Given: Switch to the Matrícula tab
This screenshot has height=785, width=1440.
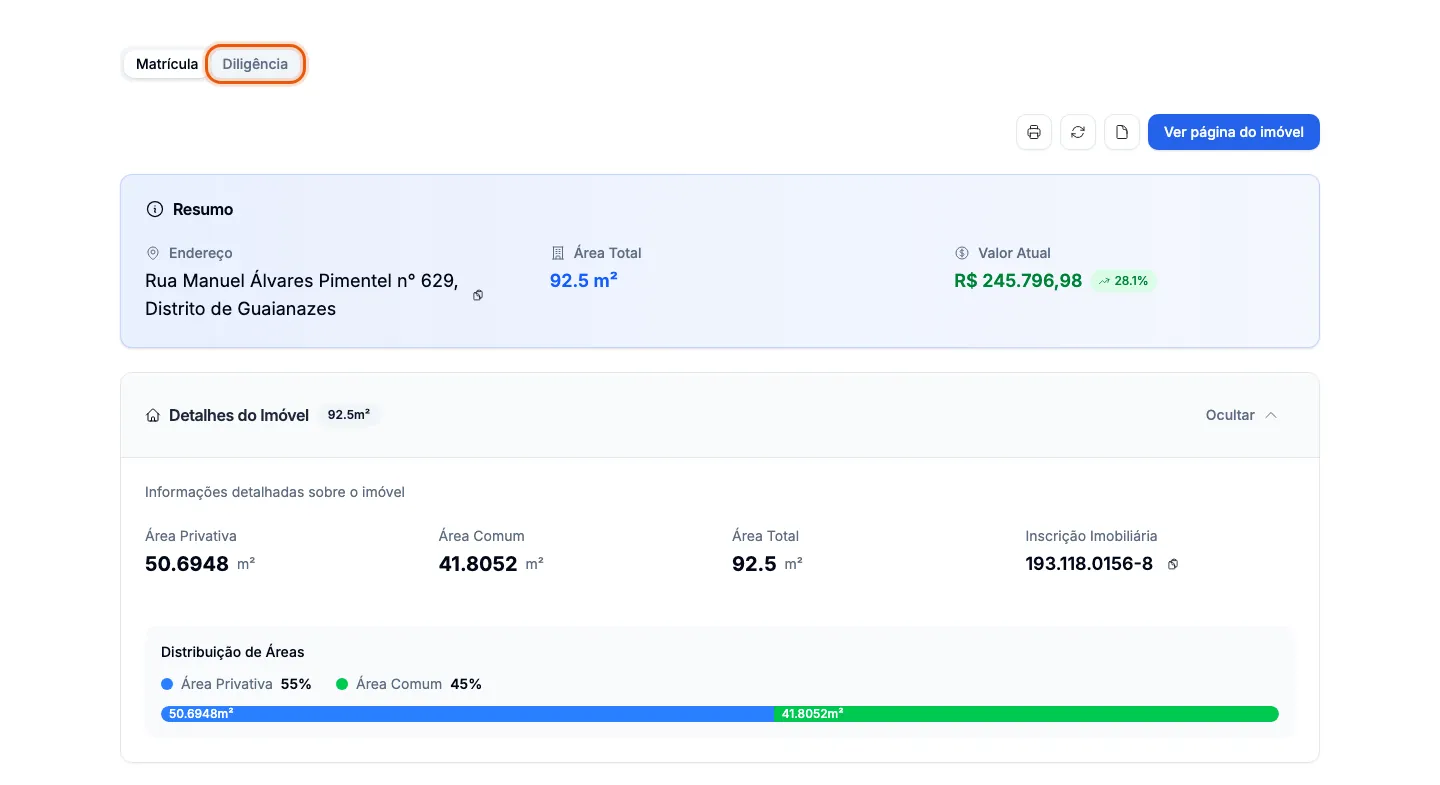Looking at the screenshot, I should (x=167, y=64).
